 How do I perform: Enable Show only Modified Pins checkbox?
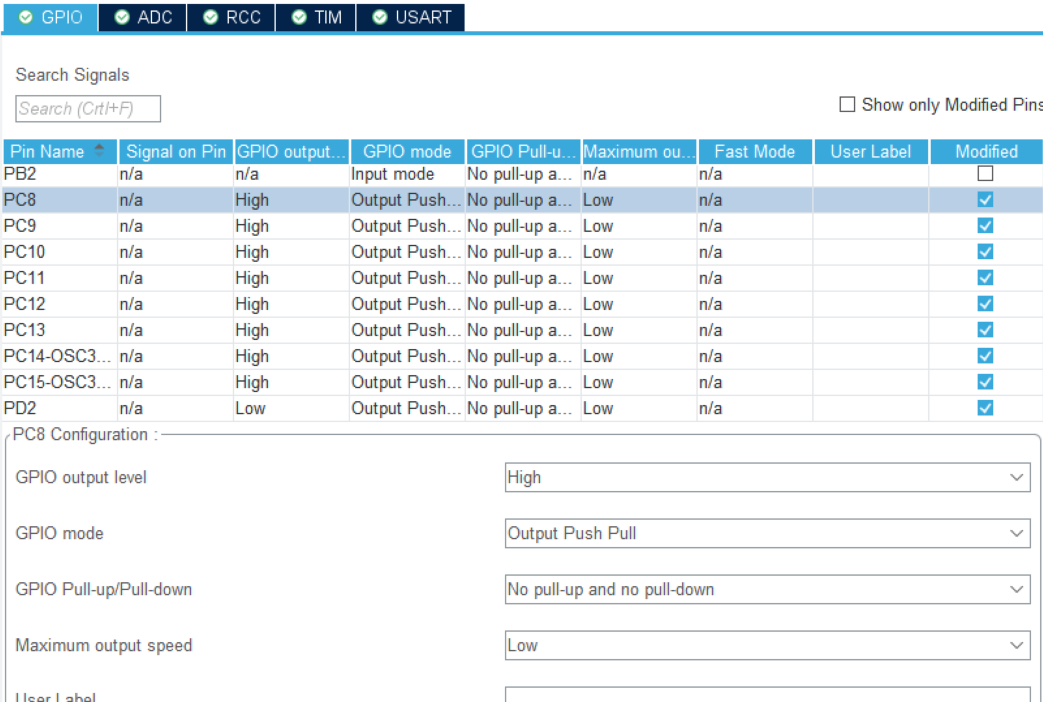point(847,105)
